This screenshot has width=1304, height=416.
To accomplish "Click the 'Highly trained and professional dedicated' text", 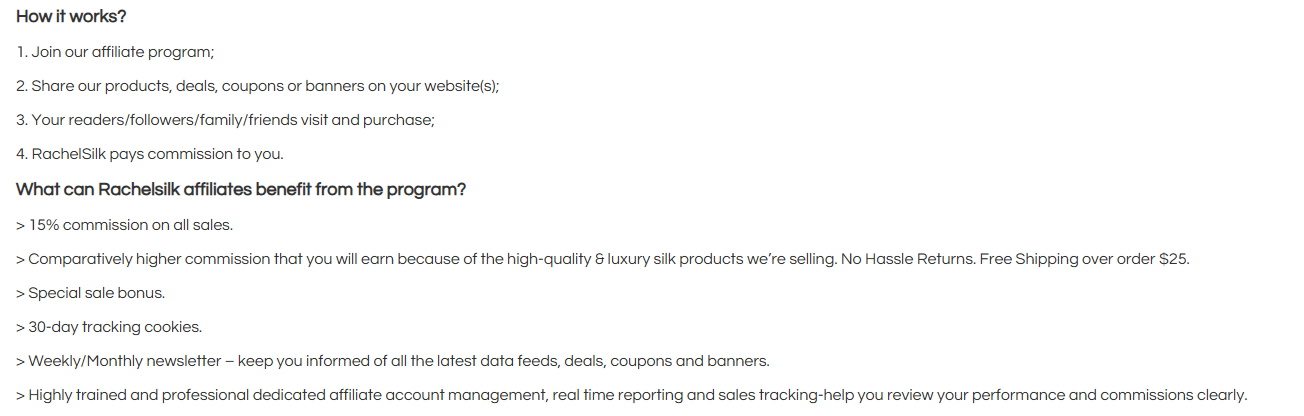I will tap(176, 395).
